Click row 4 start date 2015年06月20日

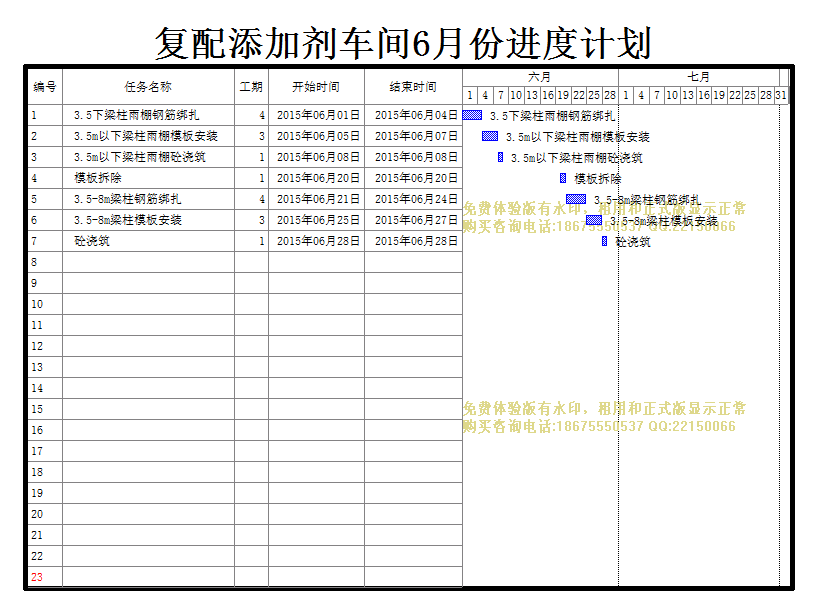[316, 178]
